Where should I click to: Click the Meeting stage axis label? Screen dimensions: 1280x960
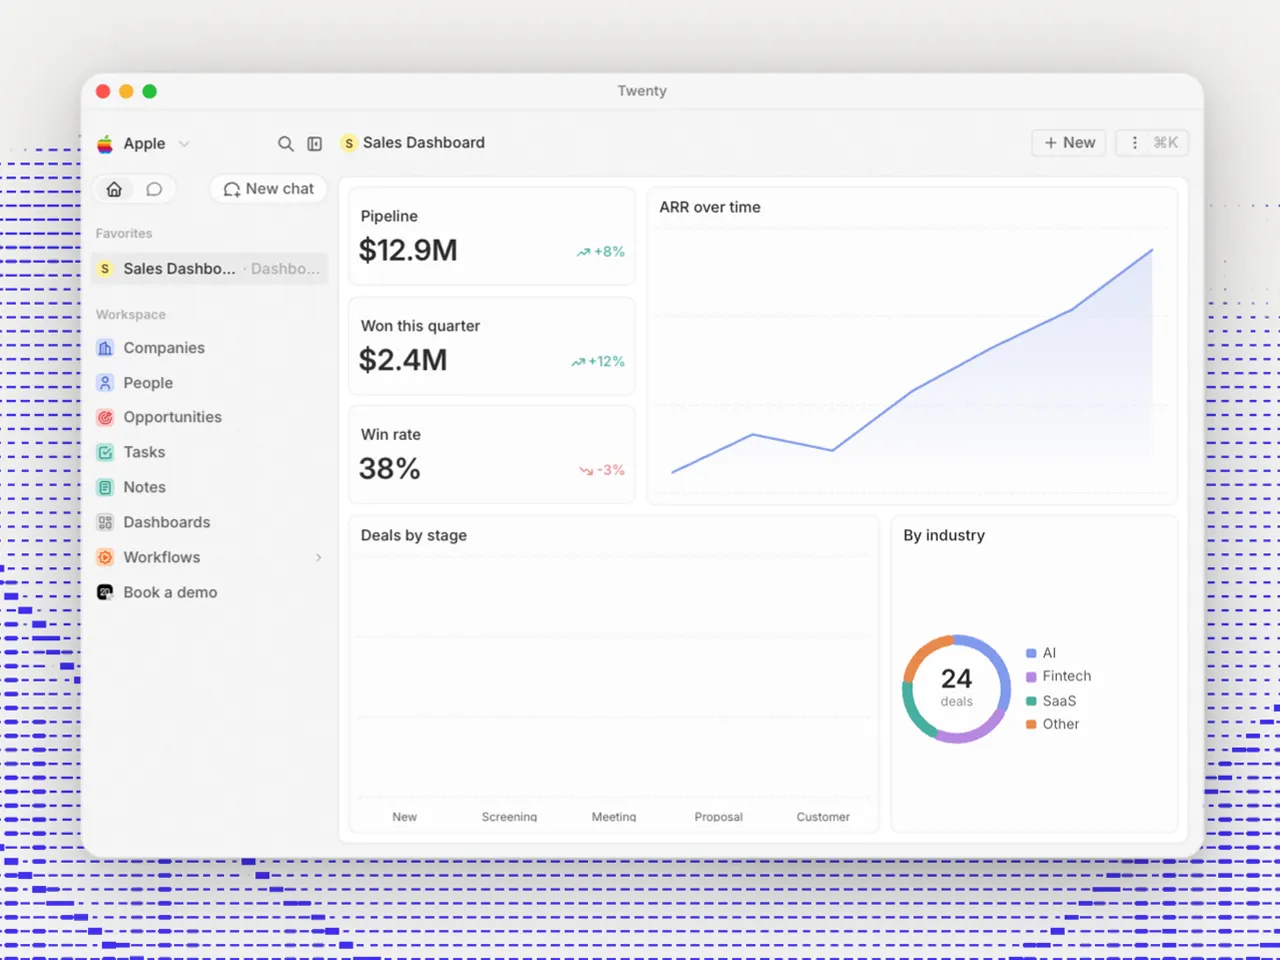pyautogui.click(x=614, y=817)
